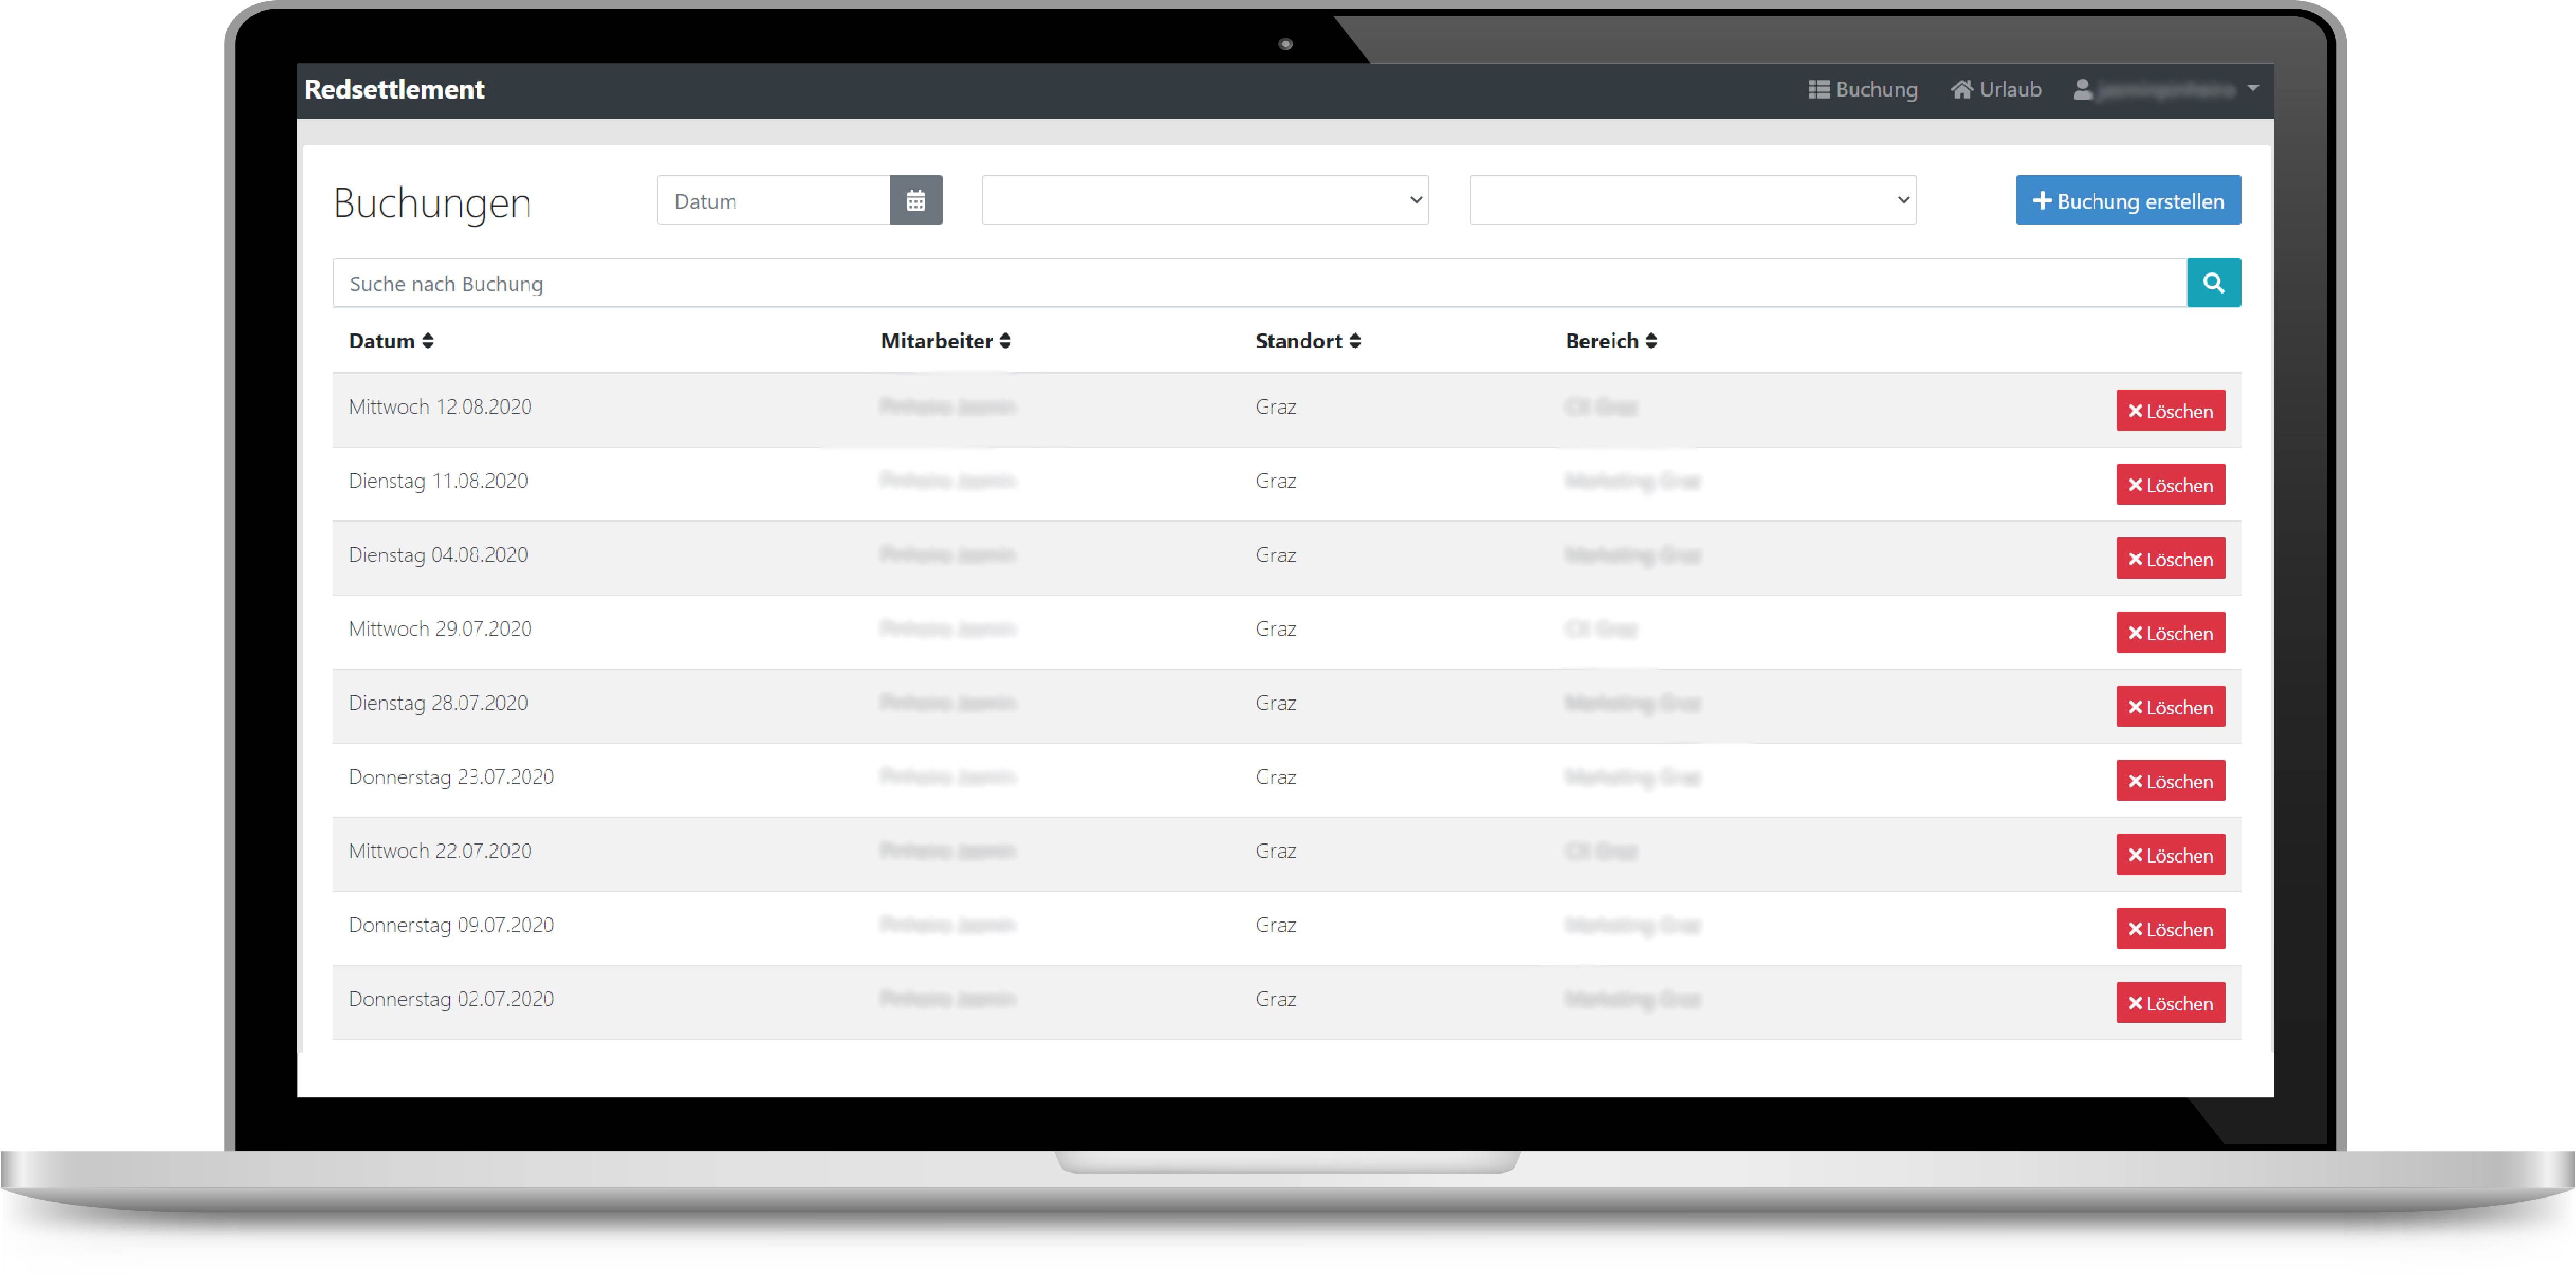Click Buchung erstellen button
Viewport: 2576px width, 1275px height.
[2127, 201]
